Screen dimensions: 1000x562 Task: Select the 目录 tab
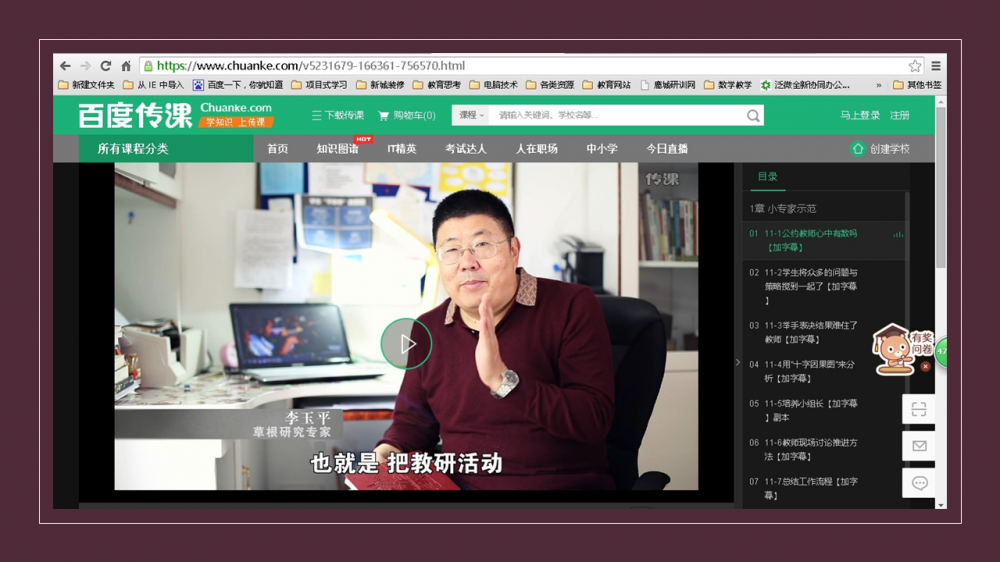point(767,177)
